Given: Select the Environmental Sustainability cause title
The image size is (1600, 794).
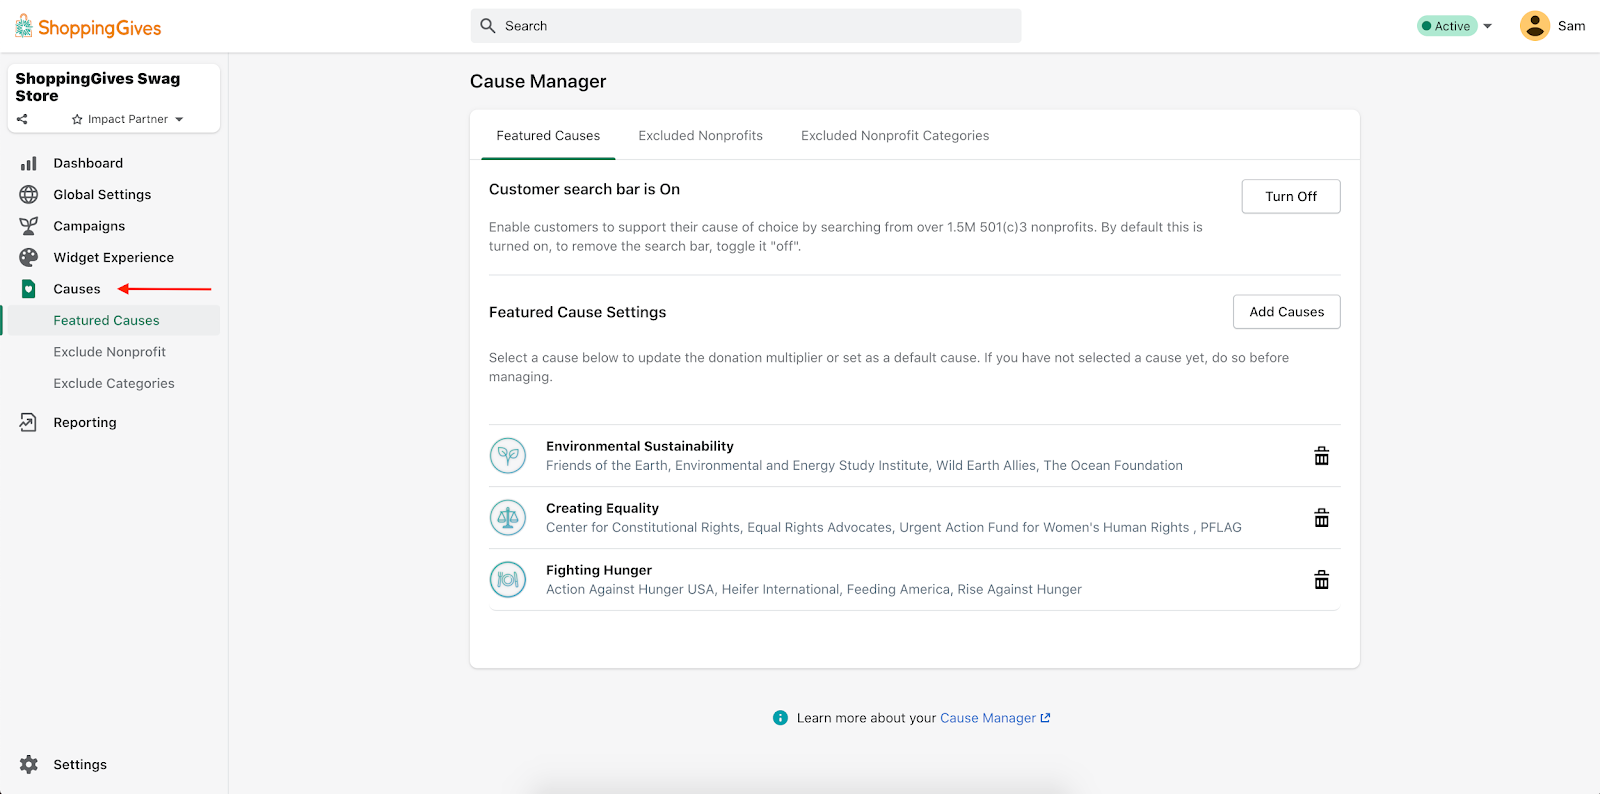Looking at the screenshot, I should [640, 446].
